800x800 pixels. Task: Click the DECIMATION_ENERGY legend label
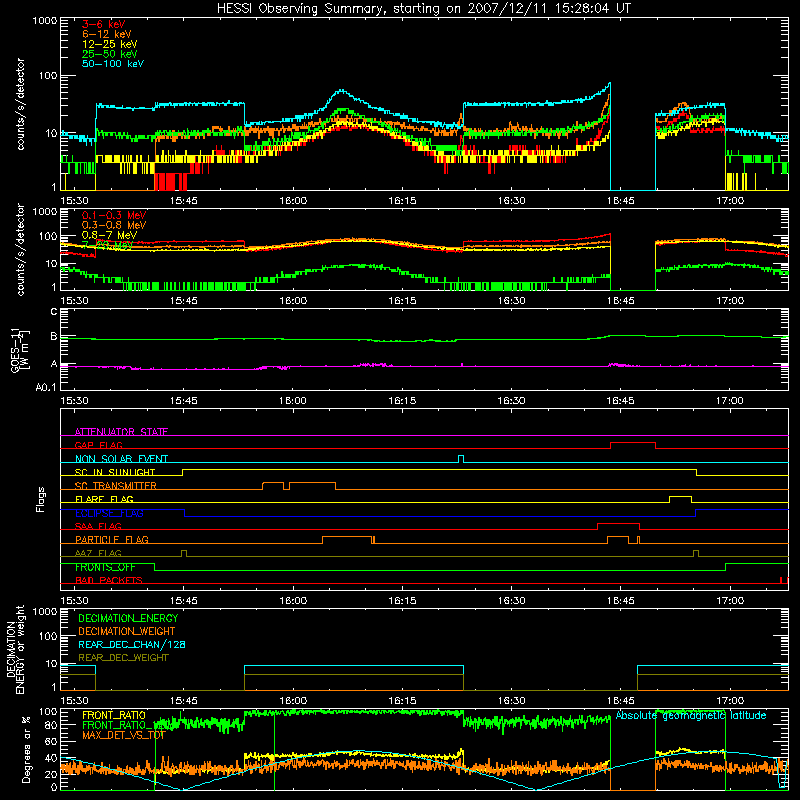[x=128, y=618]
